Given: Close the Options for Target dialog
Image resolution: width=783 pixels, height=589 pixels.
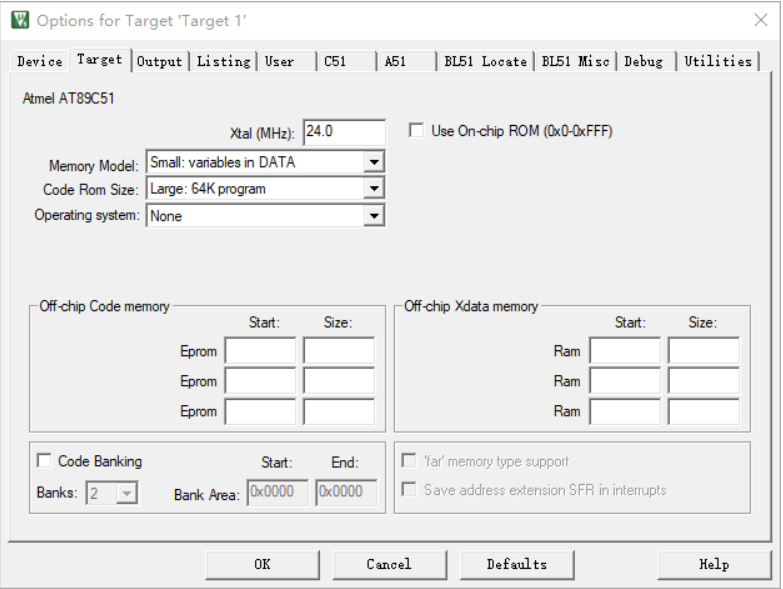Looking at the screenshot, I should [x=761, y=20].
